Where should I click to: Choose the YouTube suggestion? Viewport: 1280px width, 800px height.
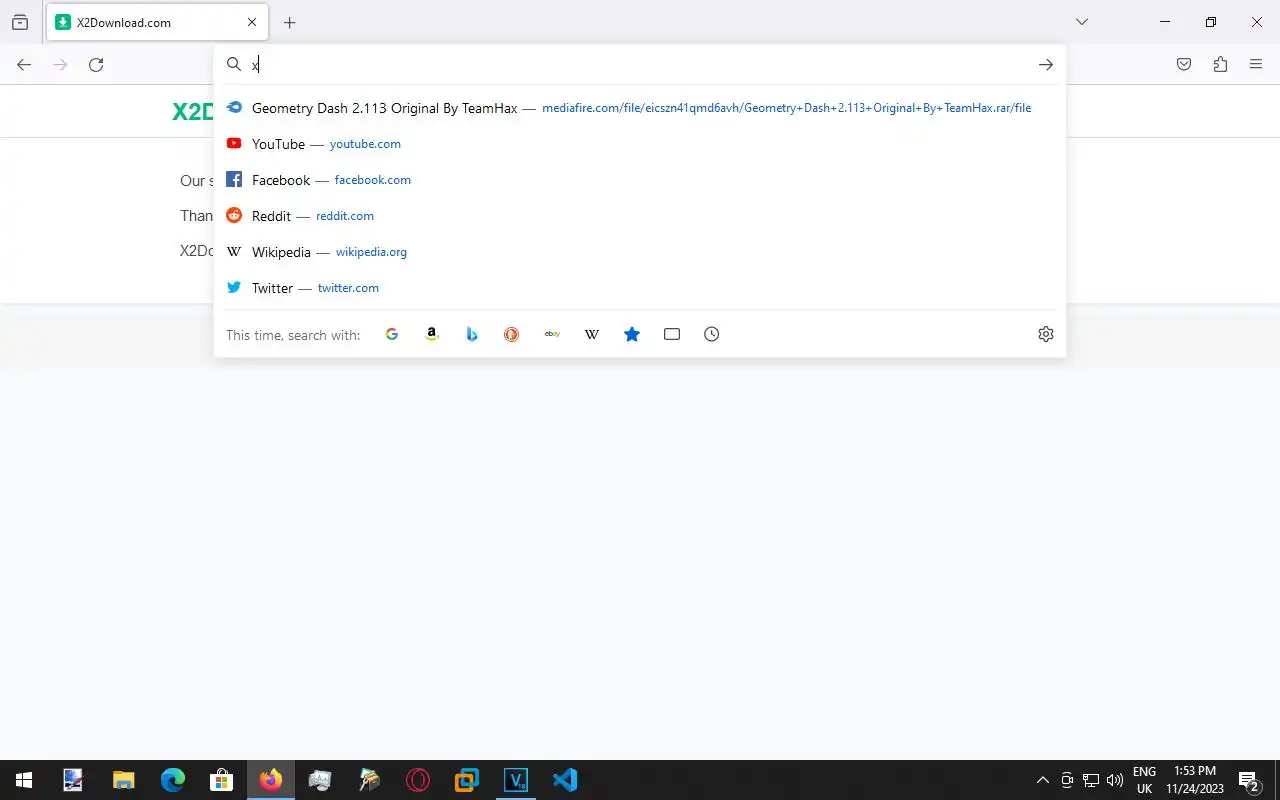coord(640,144)
